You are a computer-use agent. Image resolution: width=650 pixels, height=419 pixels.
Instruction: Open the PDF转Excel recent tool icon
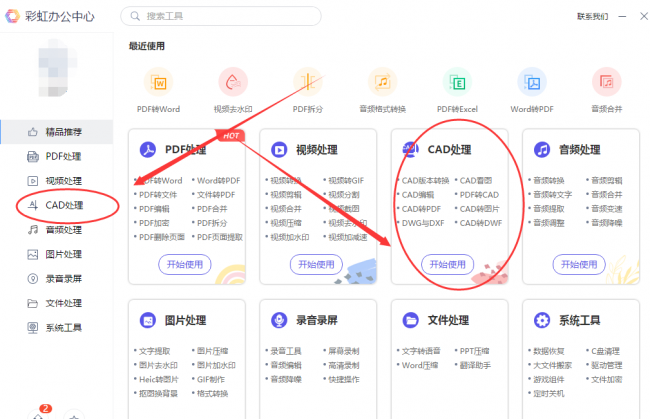[457, 82]
